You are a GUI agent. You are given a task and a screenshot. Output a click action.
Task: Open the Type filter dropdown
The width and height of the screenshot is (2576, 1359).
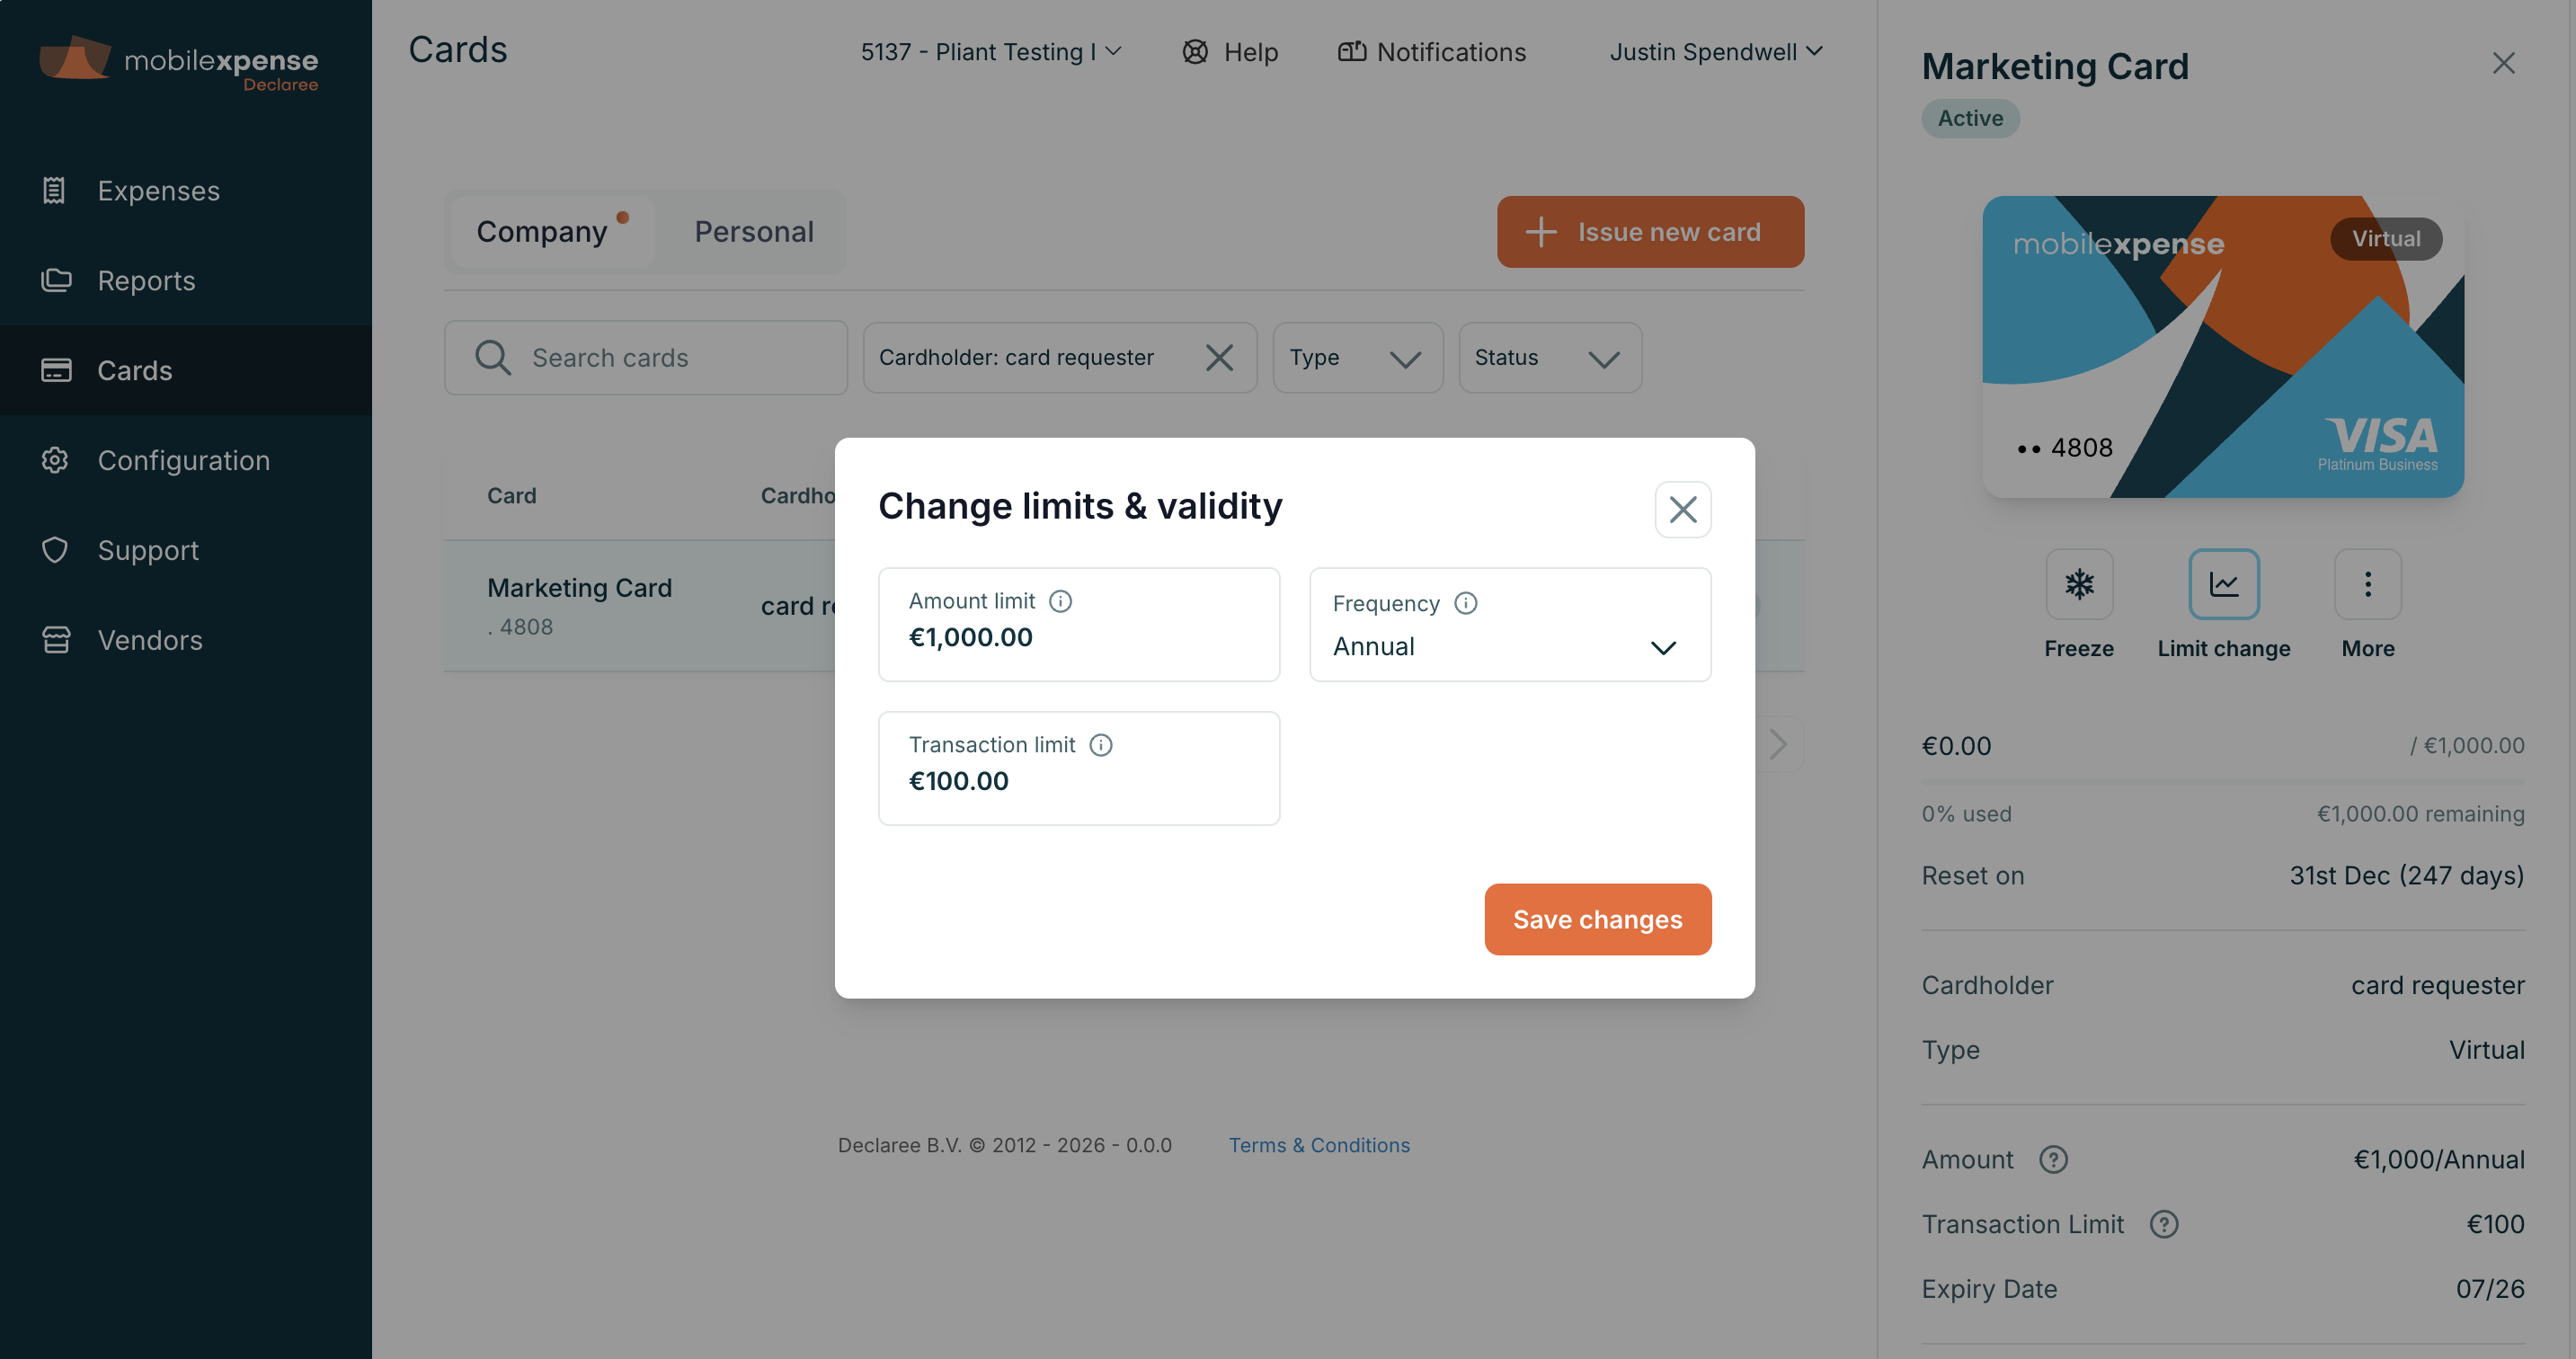pos(1357,358)
